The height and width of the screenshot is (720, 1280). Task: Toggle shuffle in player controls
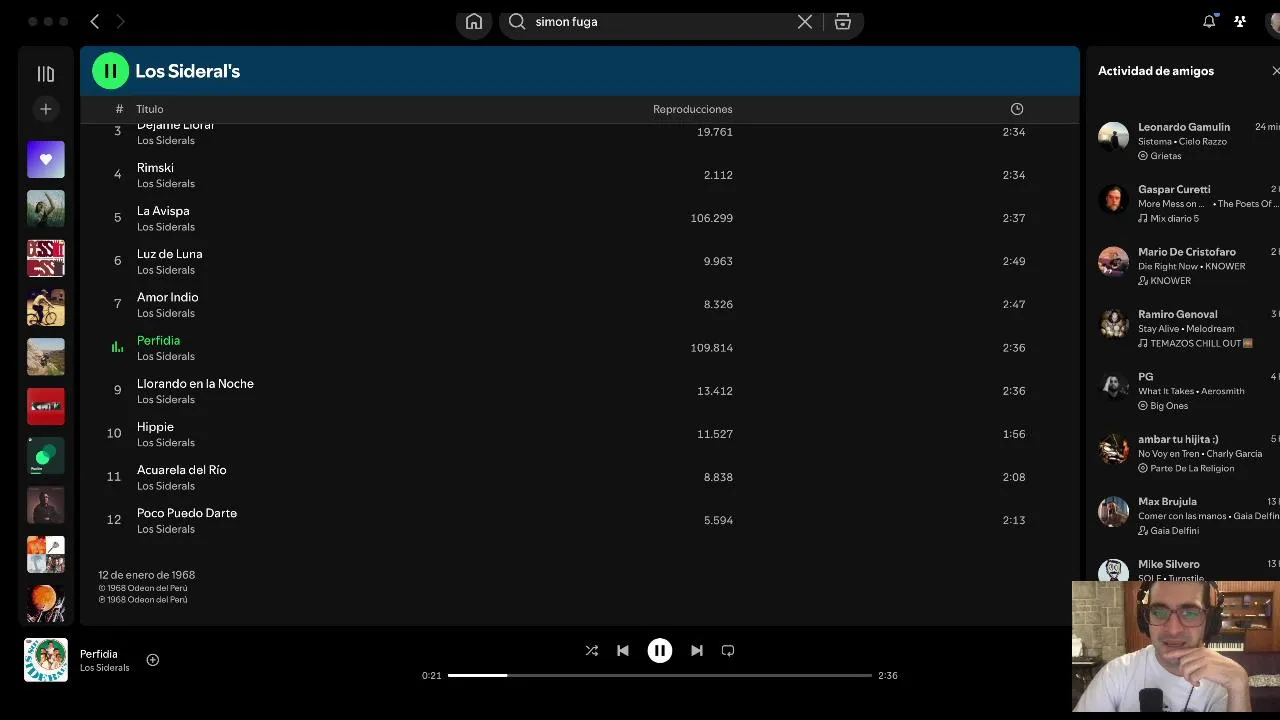(592, 650)
